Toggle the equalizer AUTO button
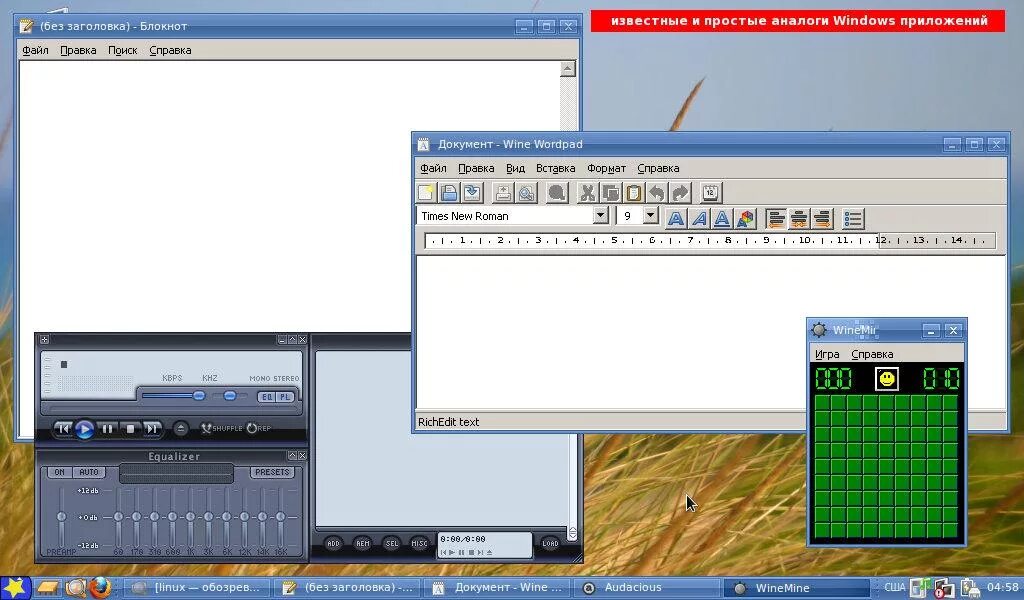Image resolution: width=1024 pixels, height=600 pixels. (89, 472)
